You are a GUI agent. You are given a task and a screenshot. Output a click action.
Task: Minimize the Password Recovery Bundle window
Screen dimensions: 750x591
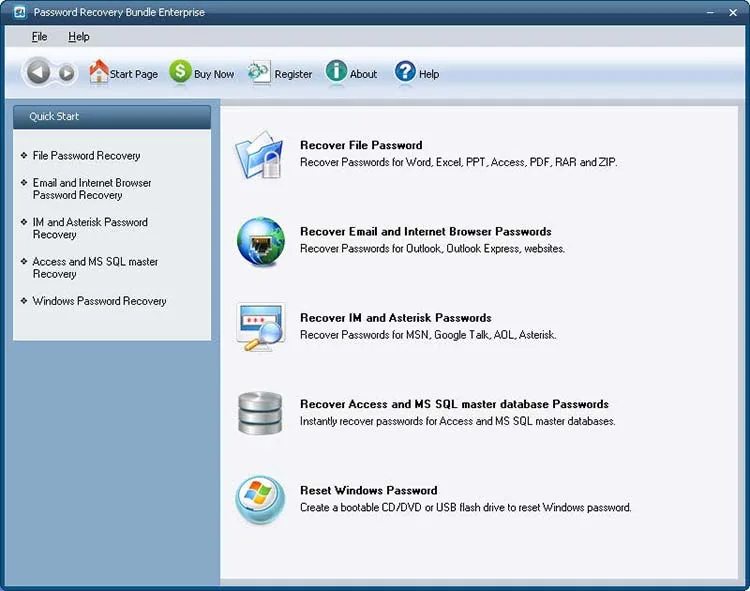pos(710,12)
